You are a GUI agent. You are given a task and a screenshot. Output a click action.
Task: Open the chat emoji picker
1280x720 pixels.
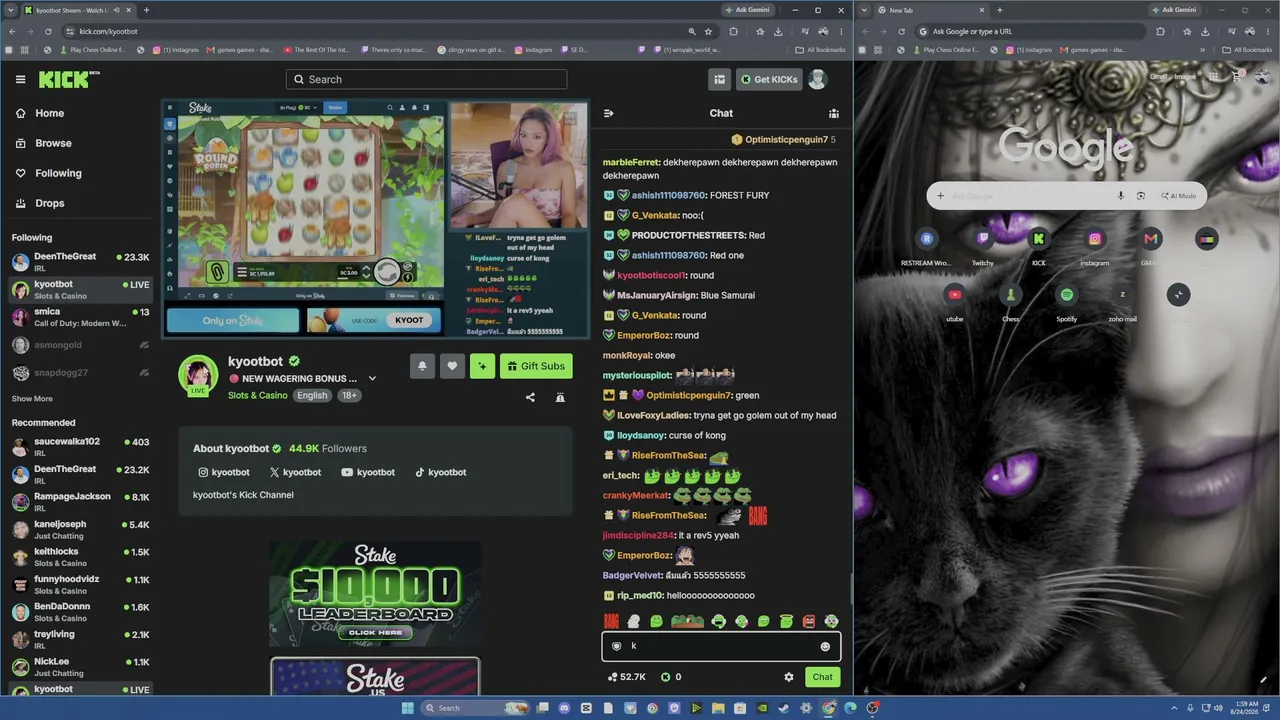[x=825, y=646]
